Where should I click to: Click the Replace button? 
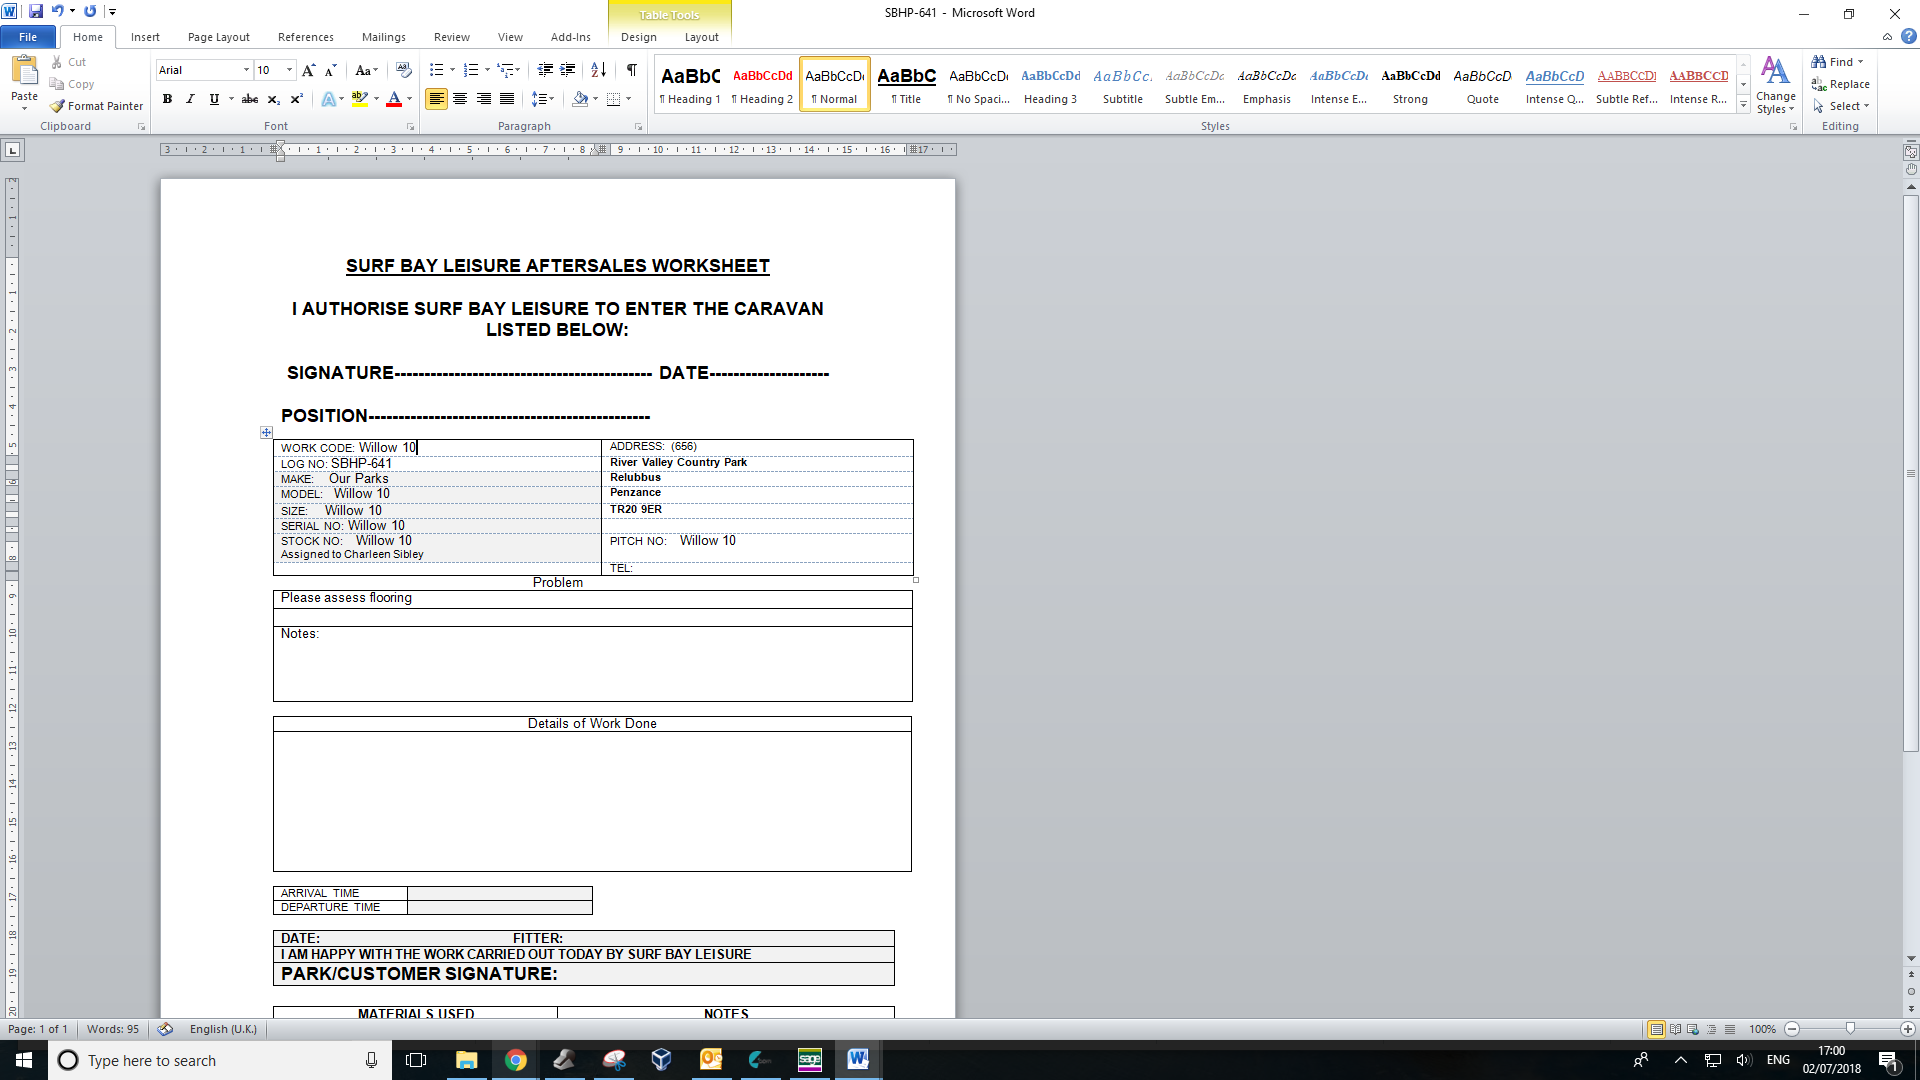(x=1848, y=84)
